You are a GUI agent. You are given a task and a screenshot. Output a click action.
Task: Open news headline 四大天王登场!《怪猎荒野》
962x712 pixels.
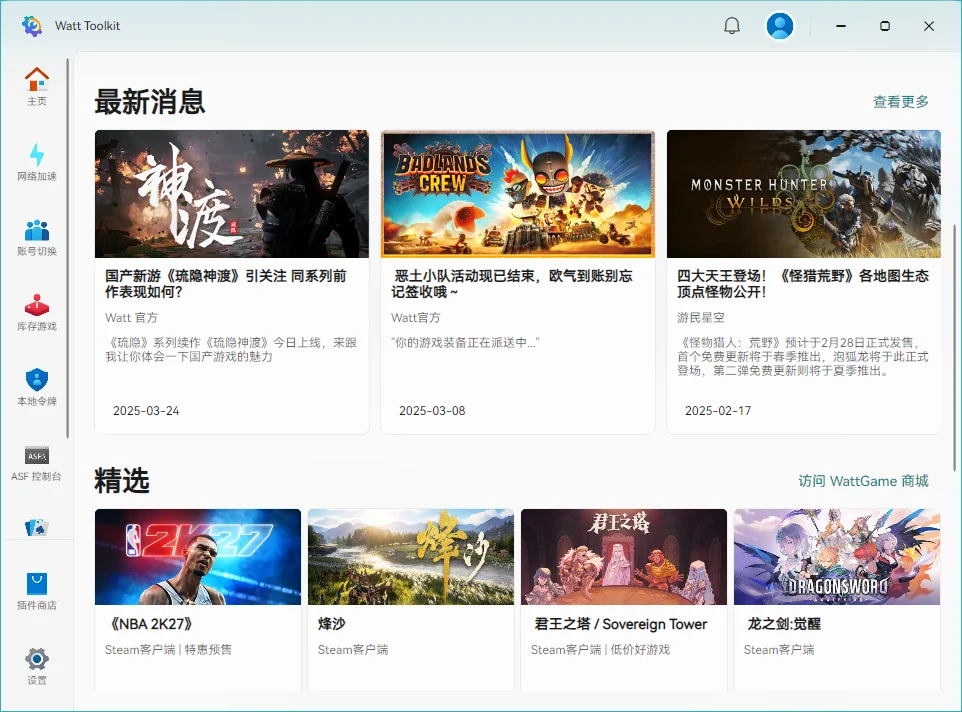(x=802, y=284)
